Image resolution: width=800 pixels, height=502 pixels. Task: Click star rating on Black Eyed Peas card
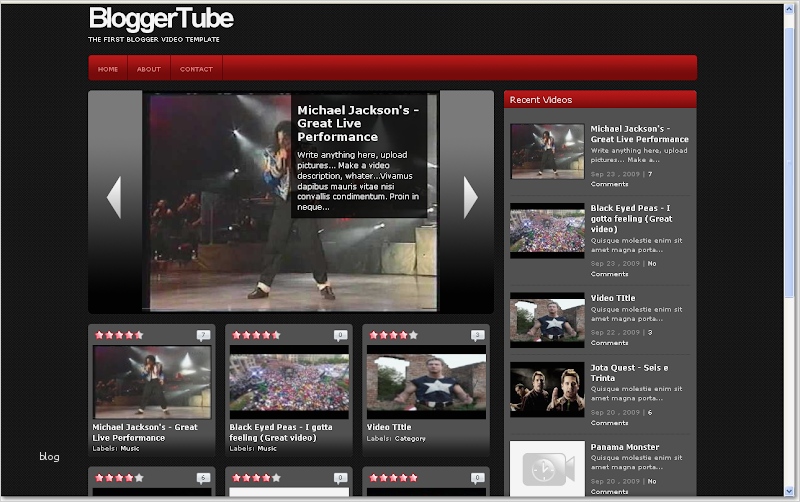point(256,335)
